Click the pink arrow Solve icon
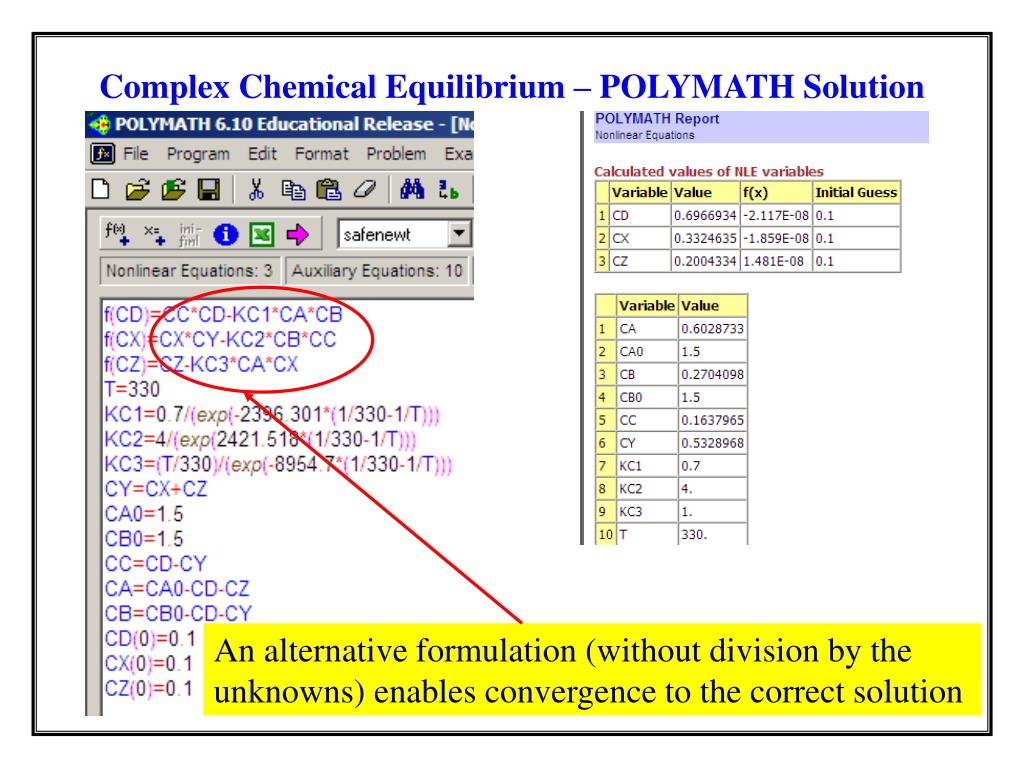Image resolution: width=1024 pixels, height=768 pixels. pos(298,234)
